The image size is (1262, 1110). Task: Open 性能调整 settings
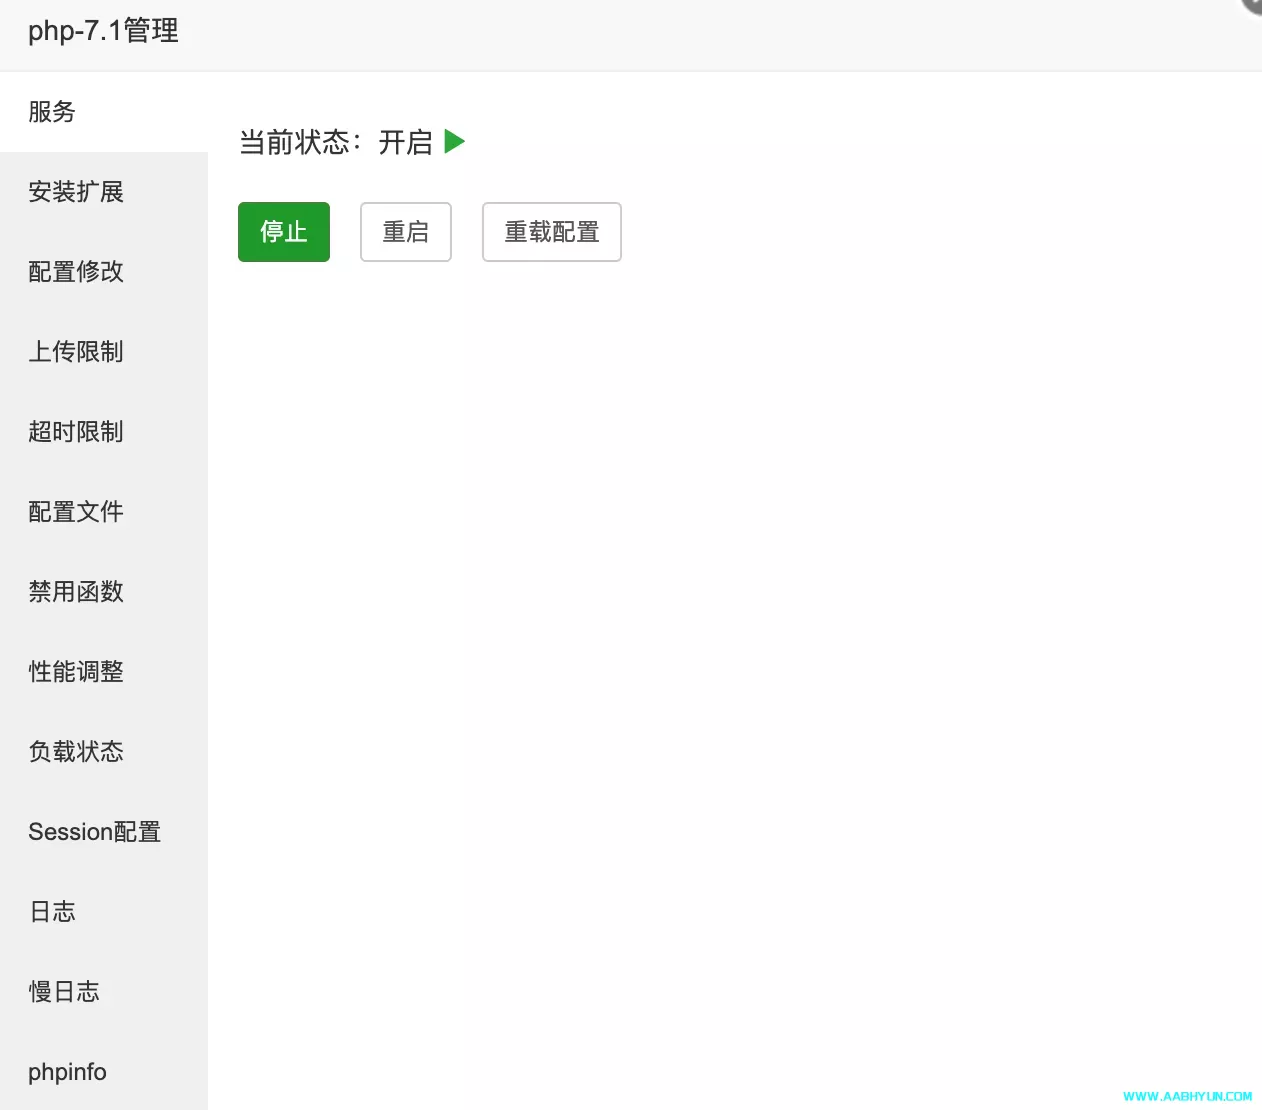click(76, 672)
